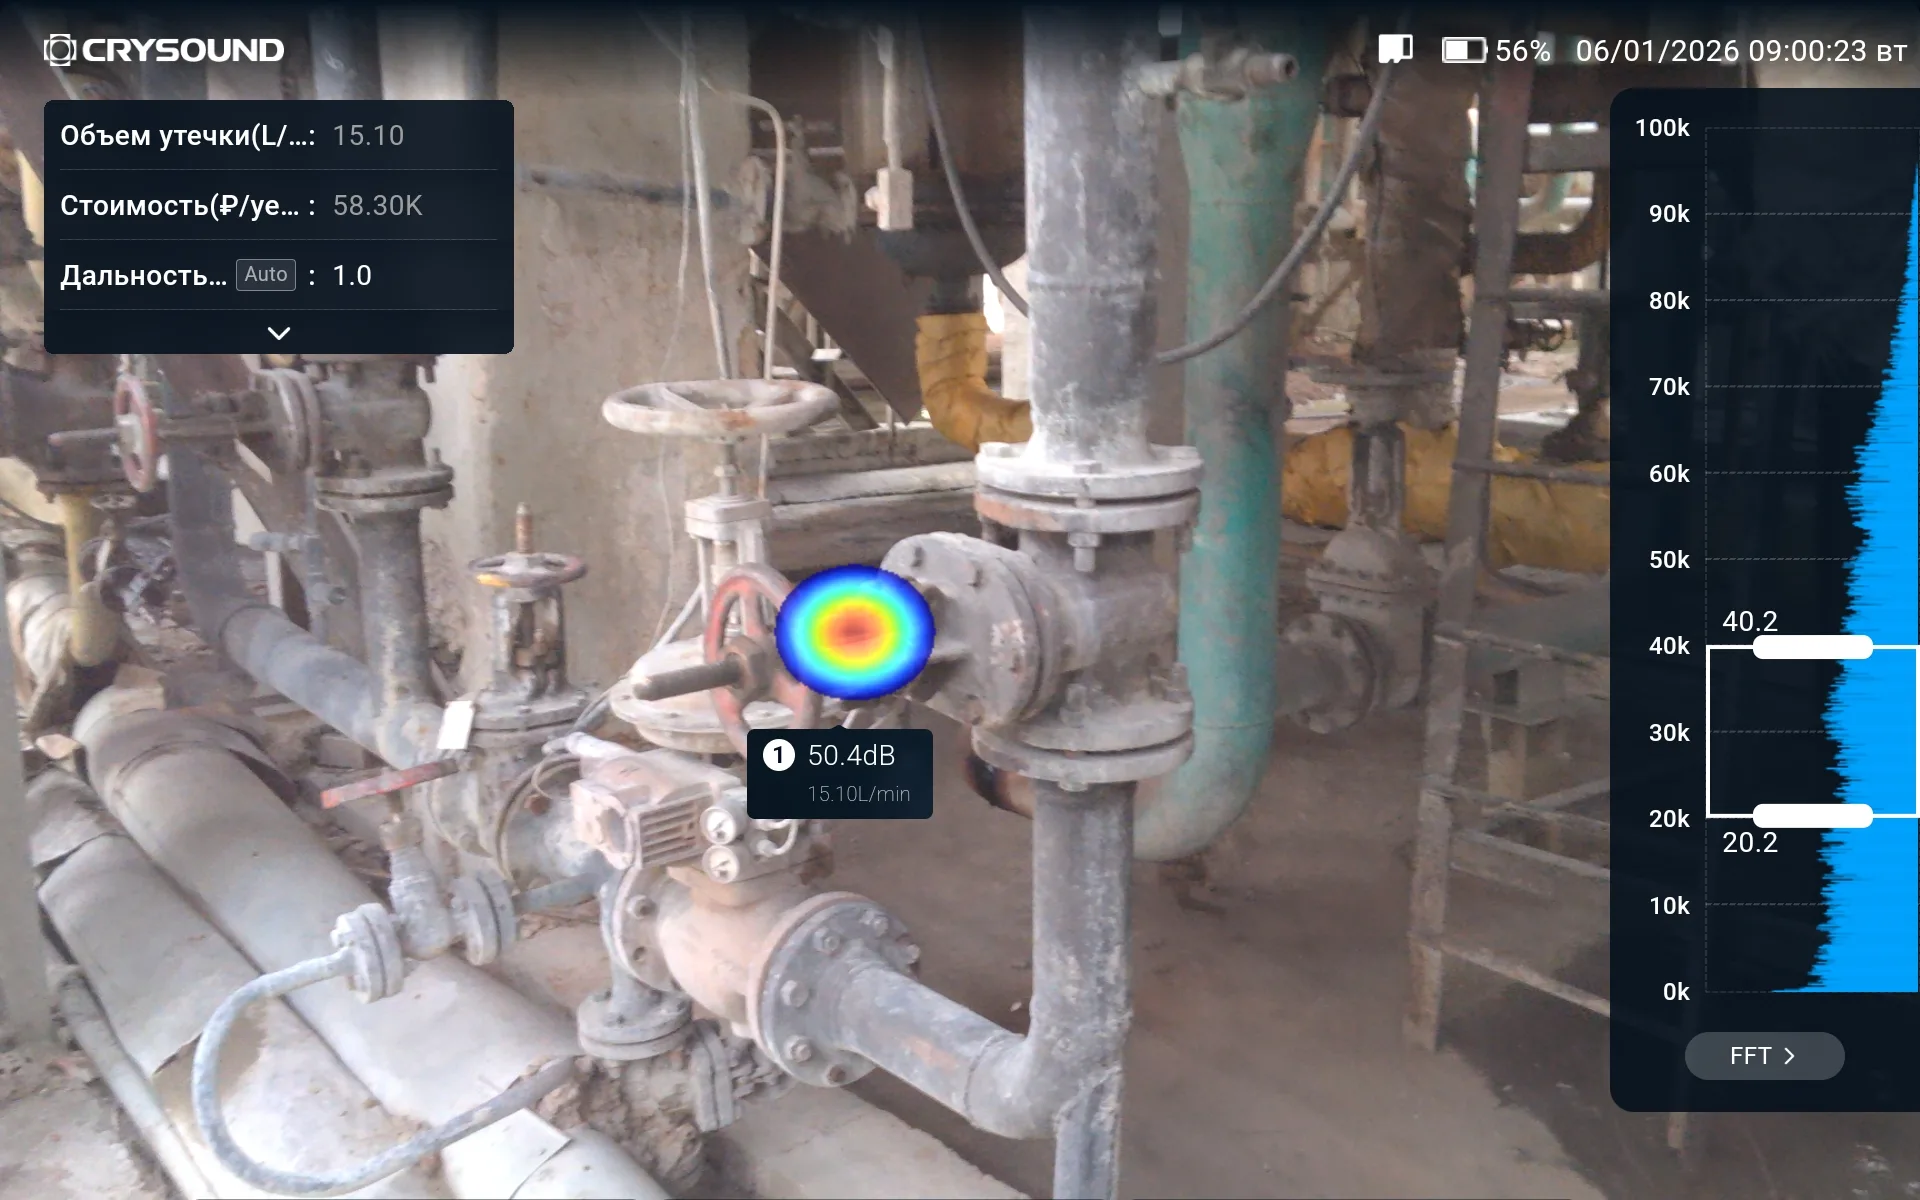Tap the SD card storage icon
This screenshot has height=1200, width=1920.
click(1395, 49)
